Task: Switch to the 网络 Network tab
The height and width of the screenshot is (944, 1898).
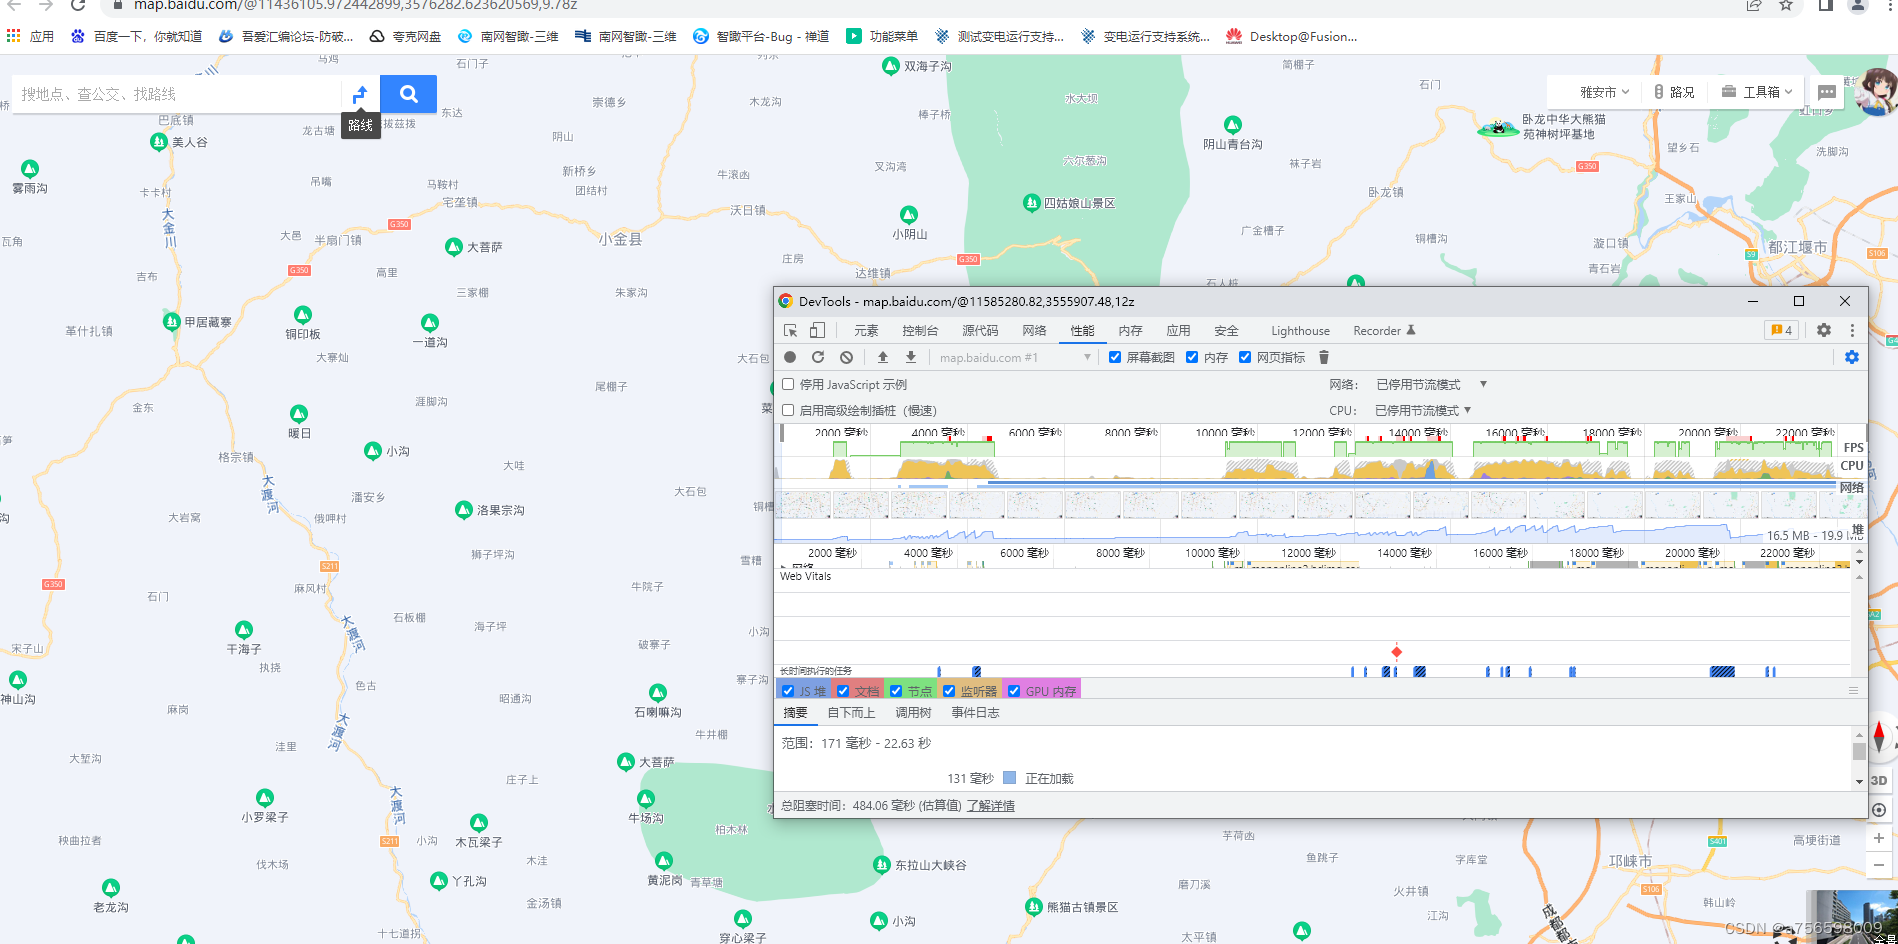Action: coord(1034,331)
